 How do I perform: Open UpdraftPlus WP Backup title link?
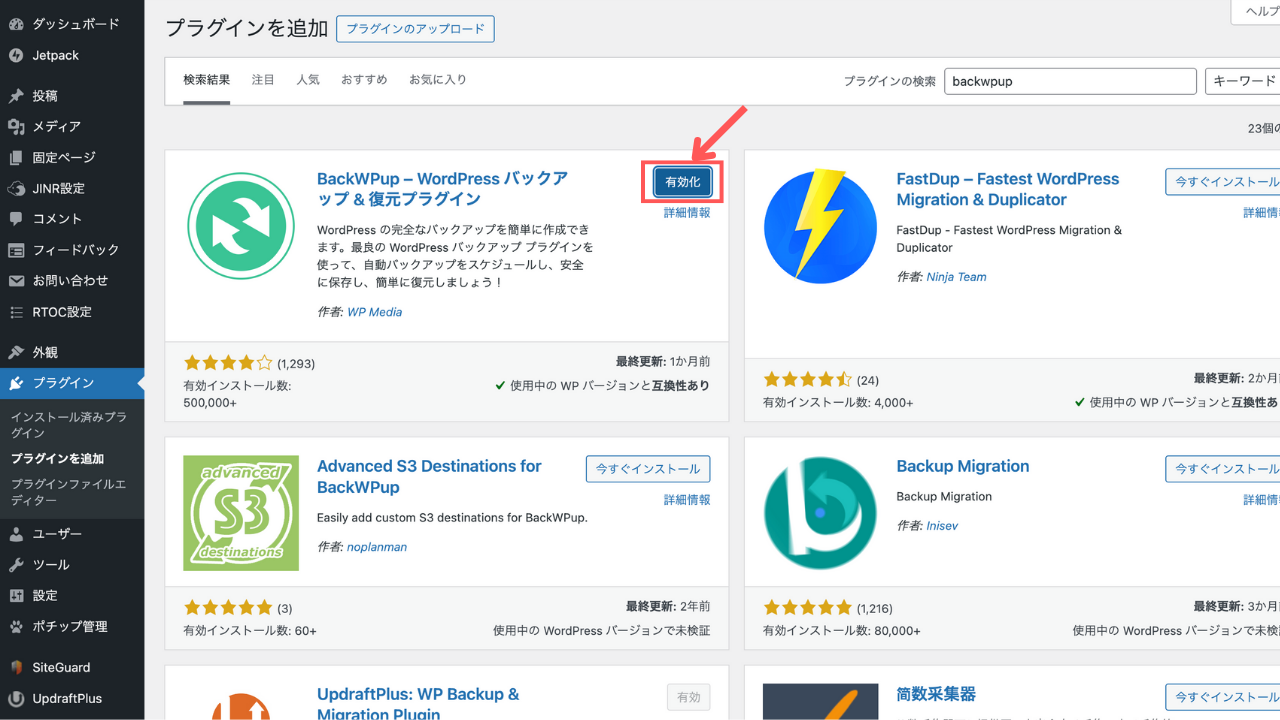(418, 704)
